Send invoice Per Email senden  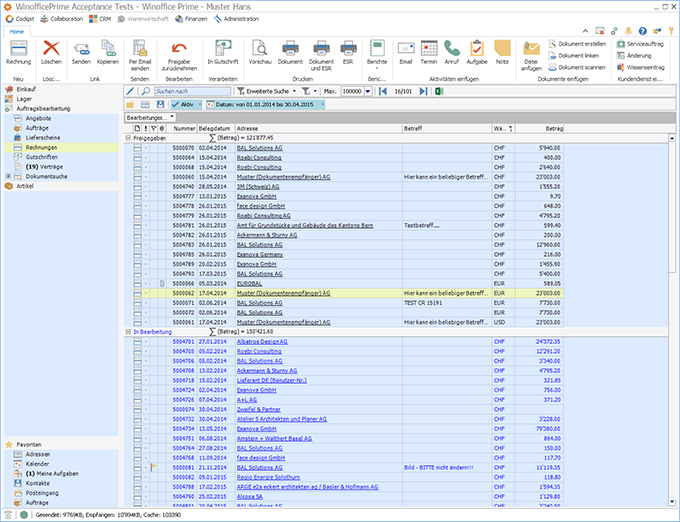140,55
